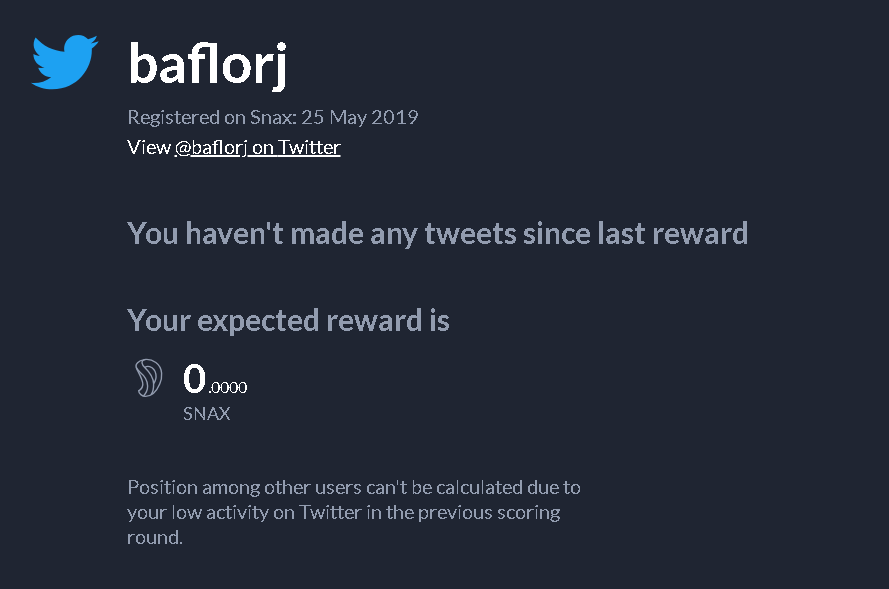Click the .0000 decimal reward digits

[x=228, y=387]
